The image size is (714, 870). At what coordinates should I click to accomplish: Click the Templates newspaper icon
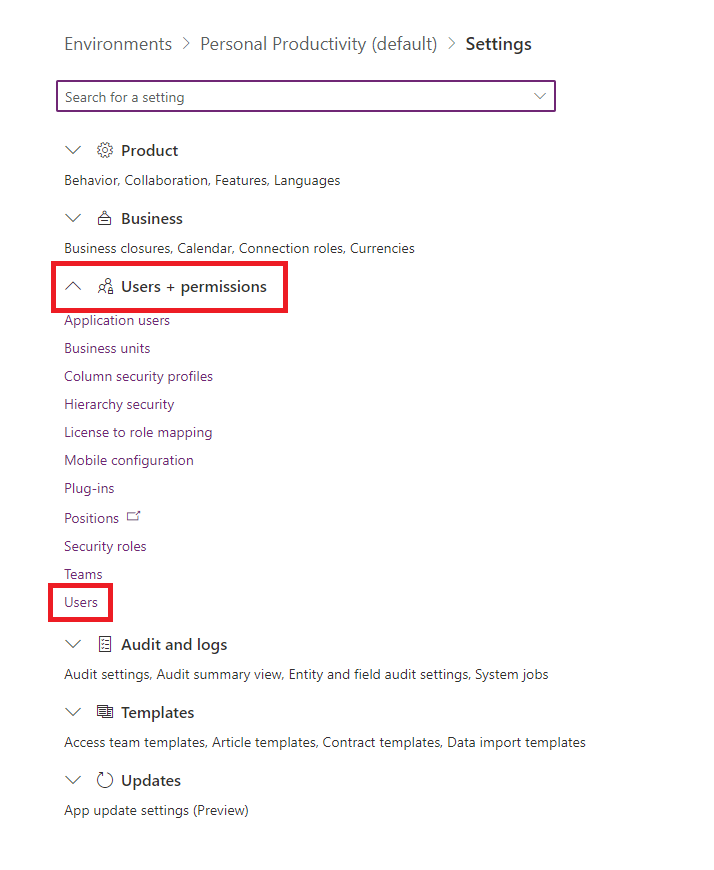click(105, 712)
